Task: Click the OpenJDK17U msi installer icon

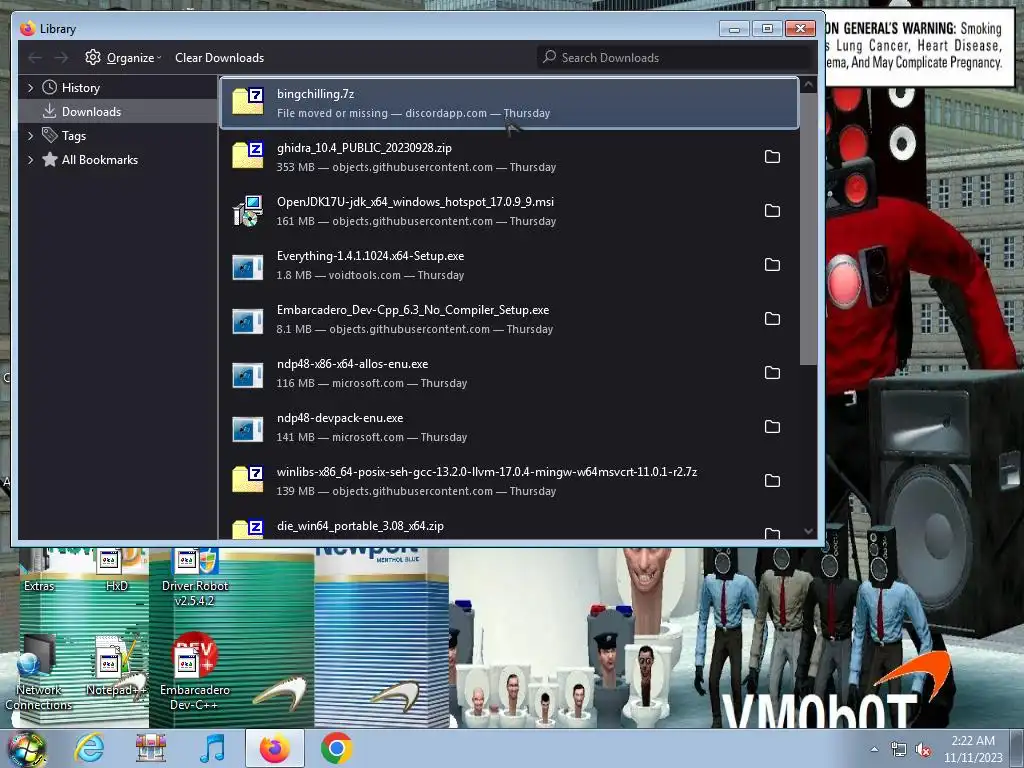Action: coord(248,210)
